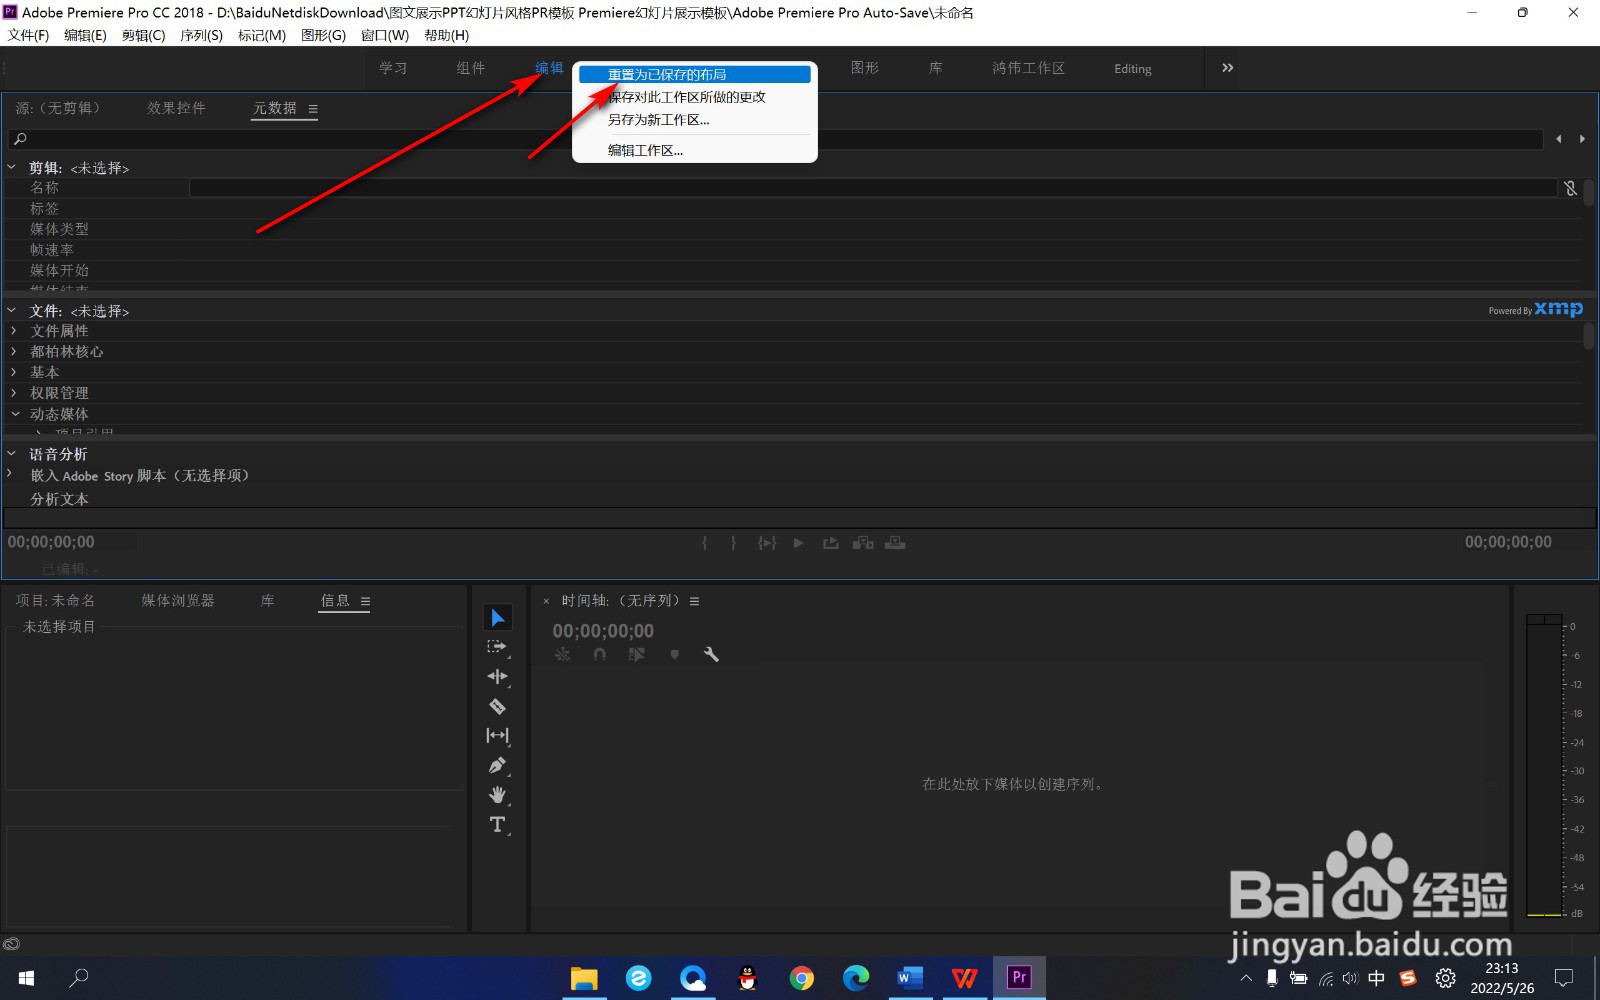
Task: Choose 保存对此工作区所做的更改 entry
Action: click(x=694, y=97)
